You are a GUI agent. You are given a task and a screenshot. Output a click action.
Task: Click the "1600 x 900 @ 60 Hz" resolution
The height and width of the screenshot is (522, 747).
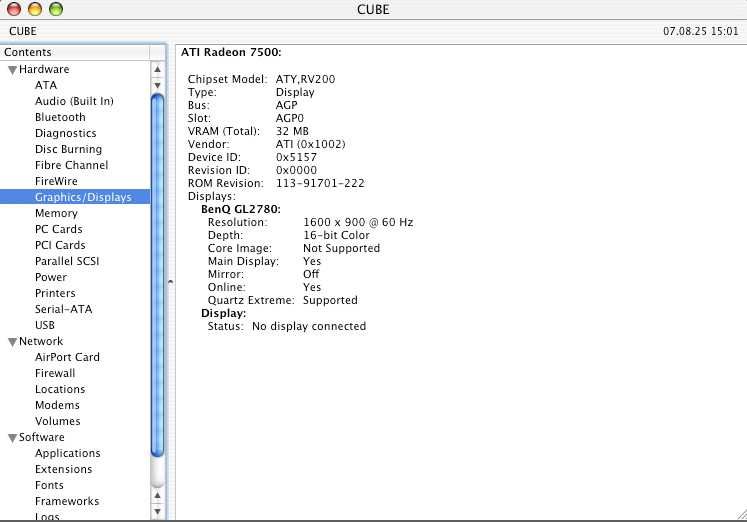[358, 222]
